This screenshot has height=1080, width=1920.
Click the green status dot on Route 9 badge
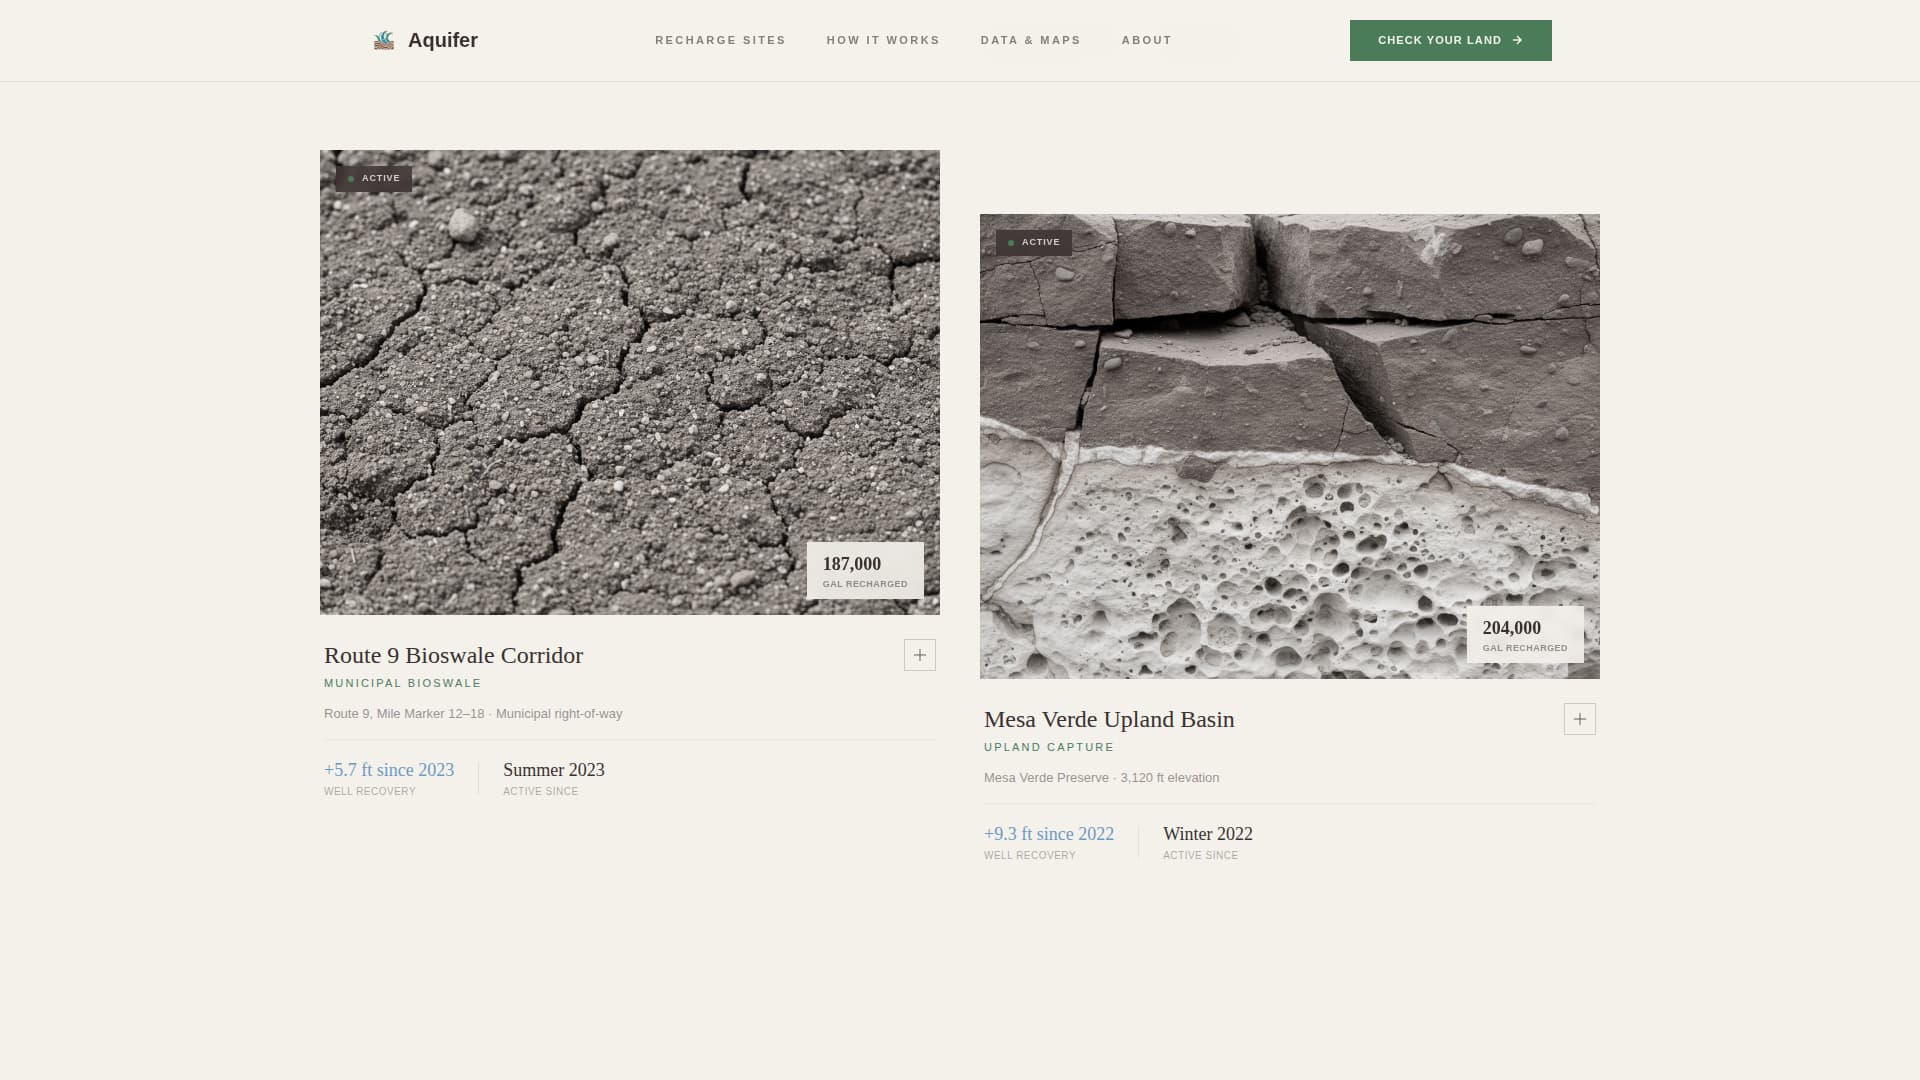pyautogui.click(x=350, y=178)
